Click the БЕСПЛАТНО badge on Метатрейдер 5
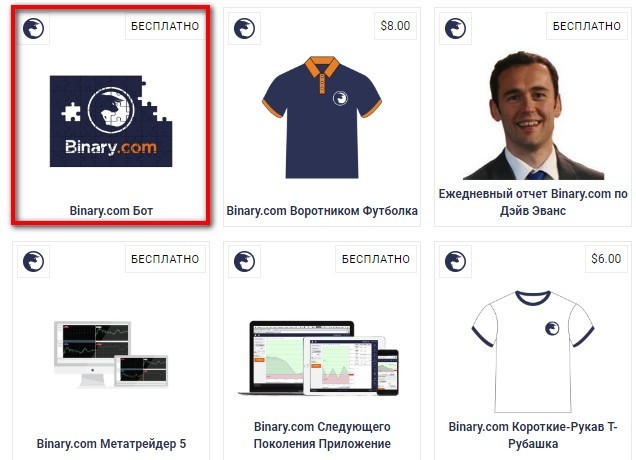 pos(165,259)
